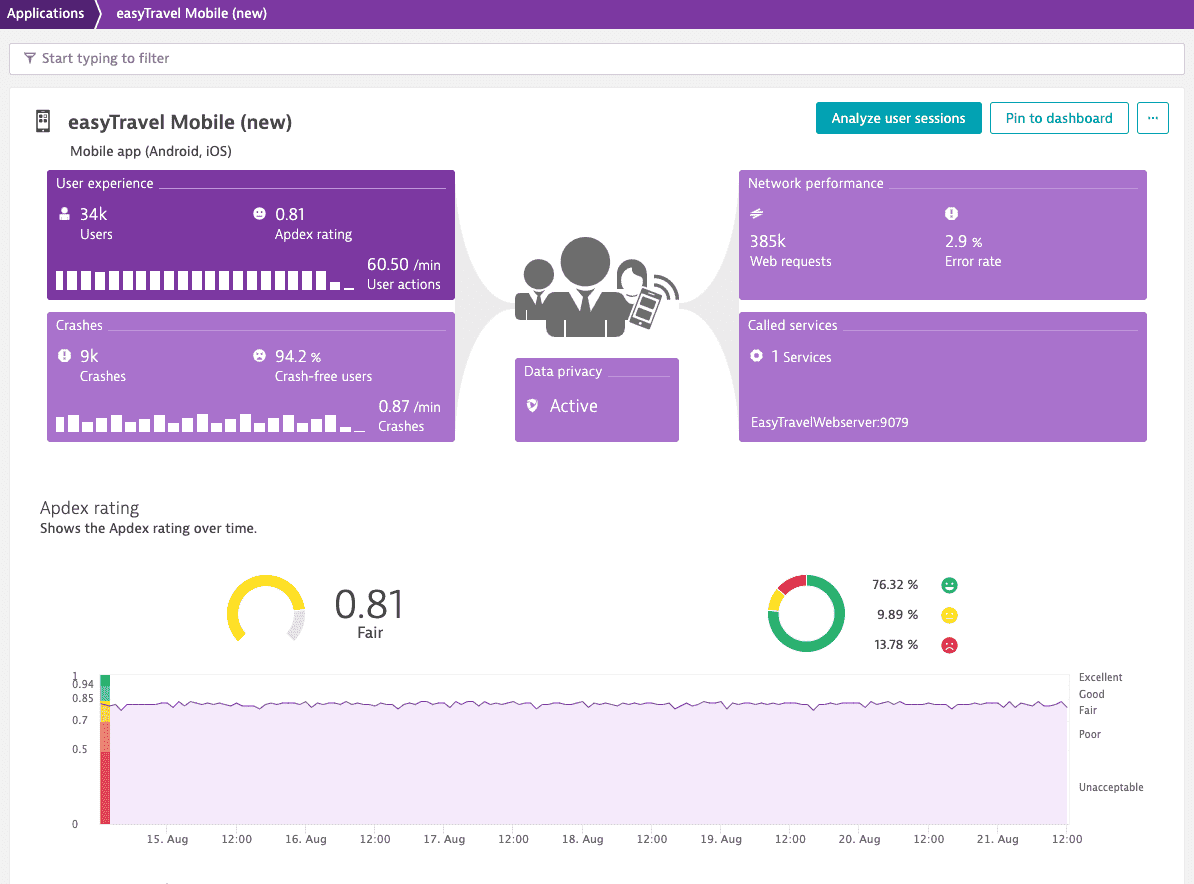Select easyTravel Mobile (new) breadcrumb
The height and width of the screenshot is (884, 1194).
pyautogui.click(x=191, y=14)
